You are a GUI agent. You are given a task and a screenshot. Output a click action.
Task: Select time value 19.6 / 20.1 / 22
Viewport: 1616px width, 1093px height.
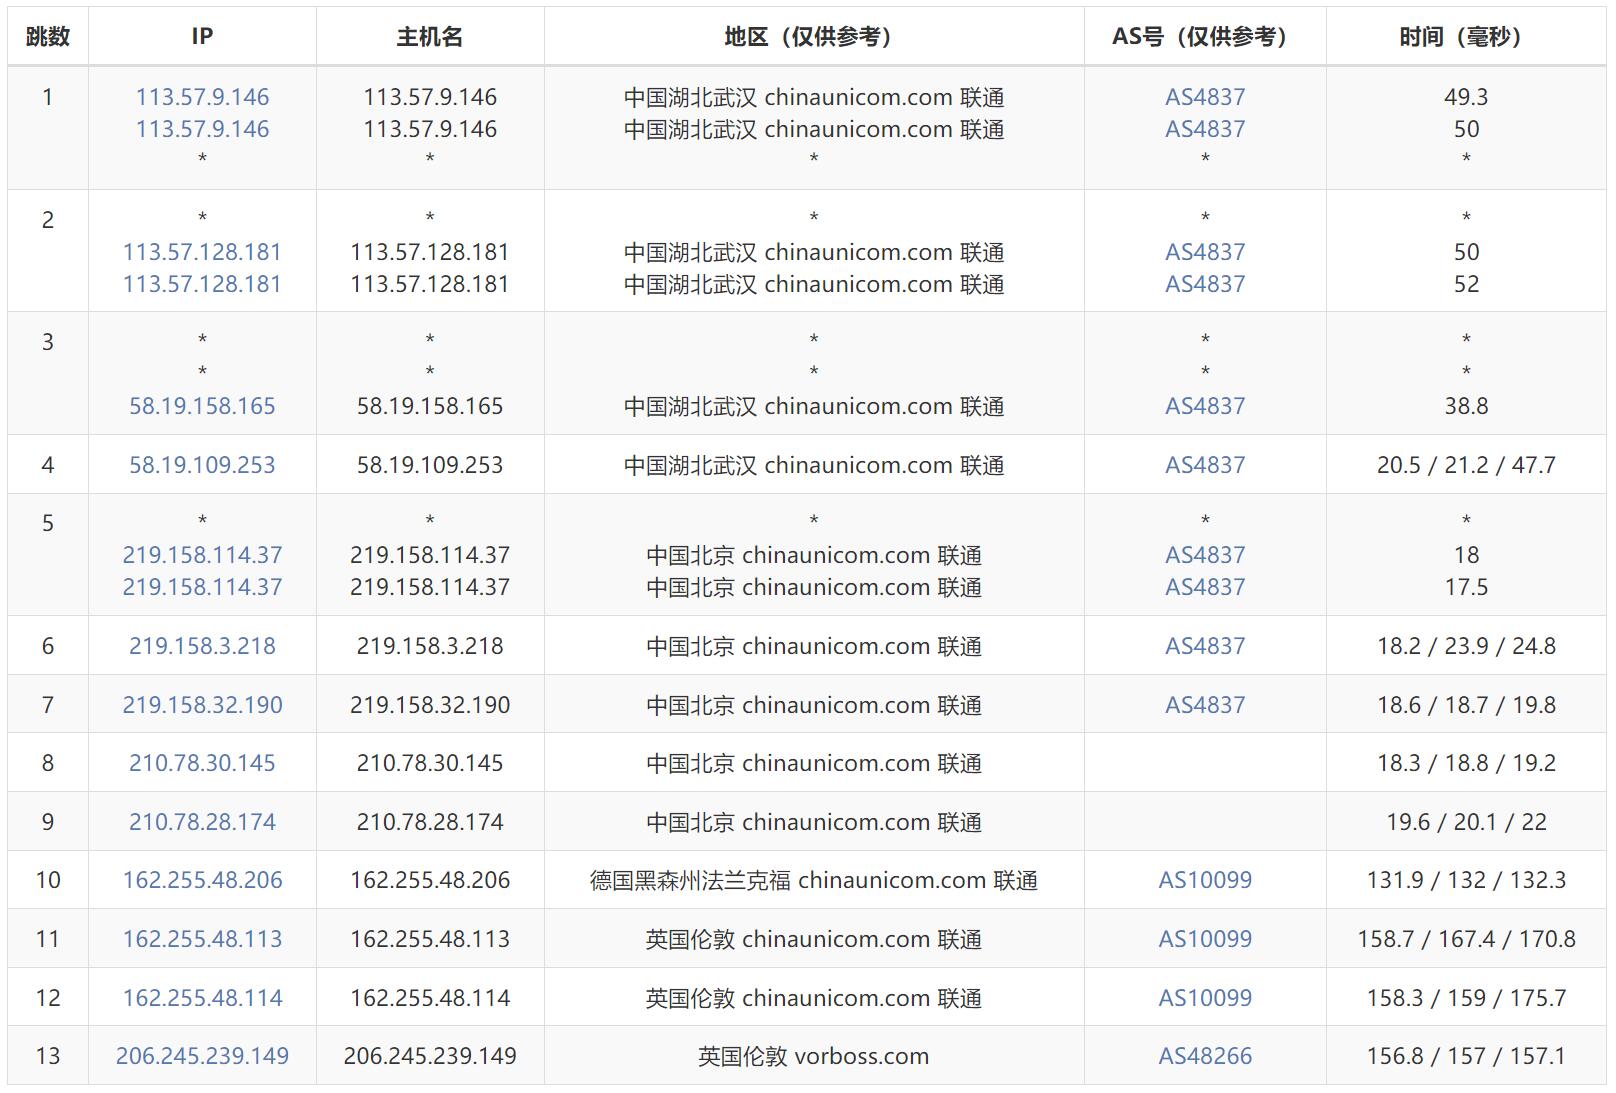coord(1466,822)
